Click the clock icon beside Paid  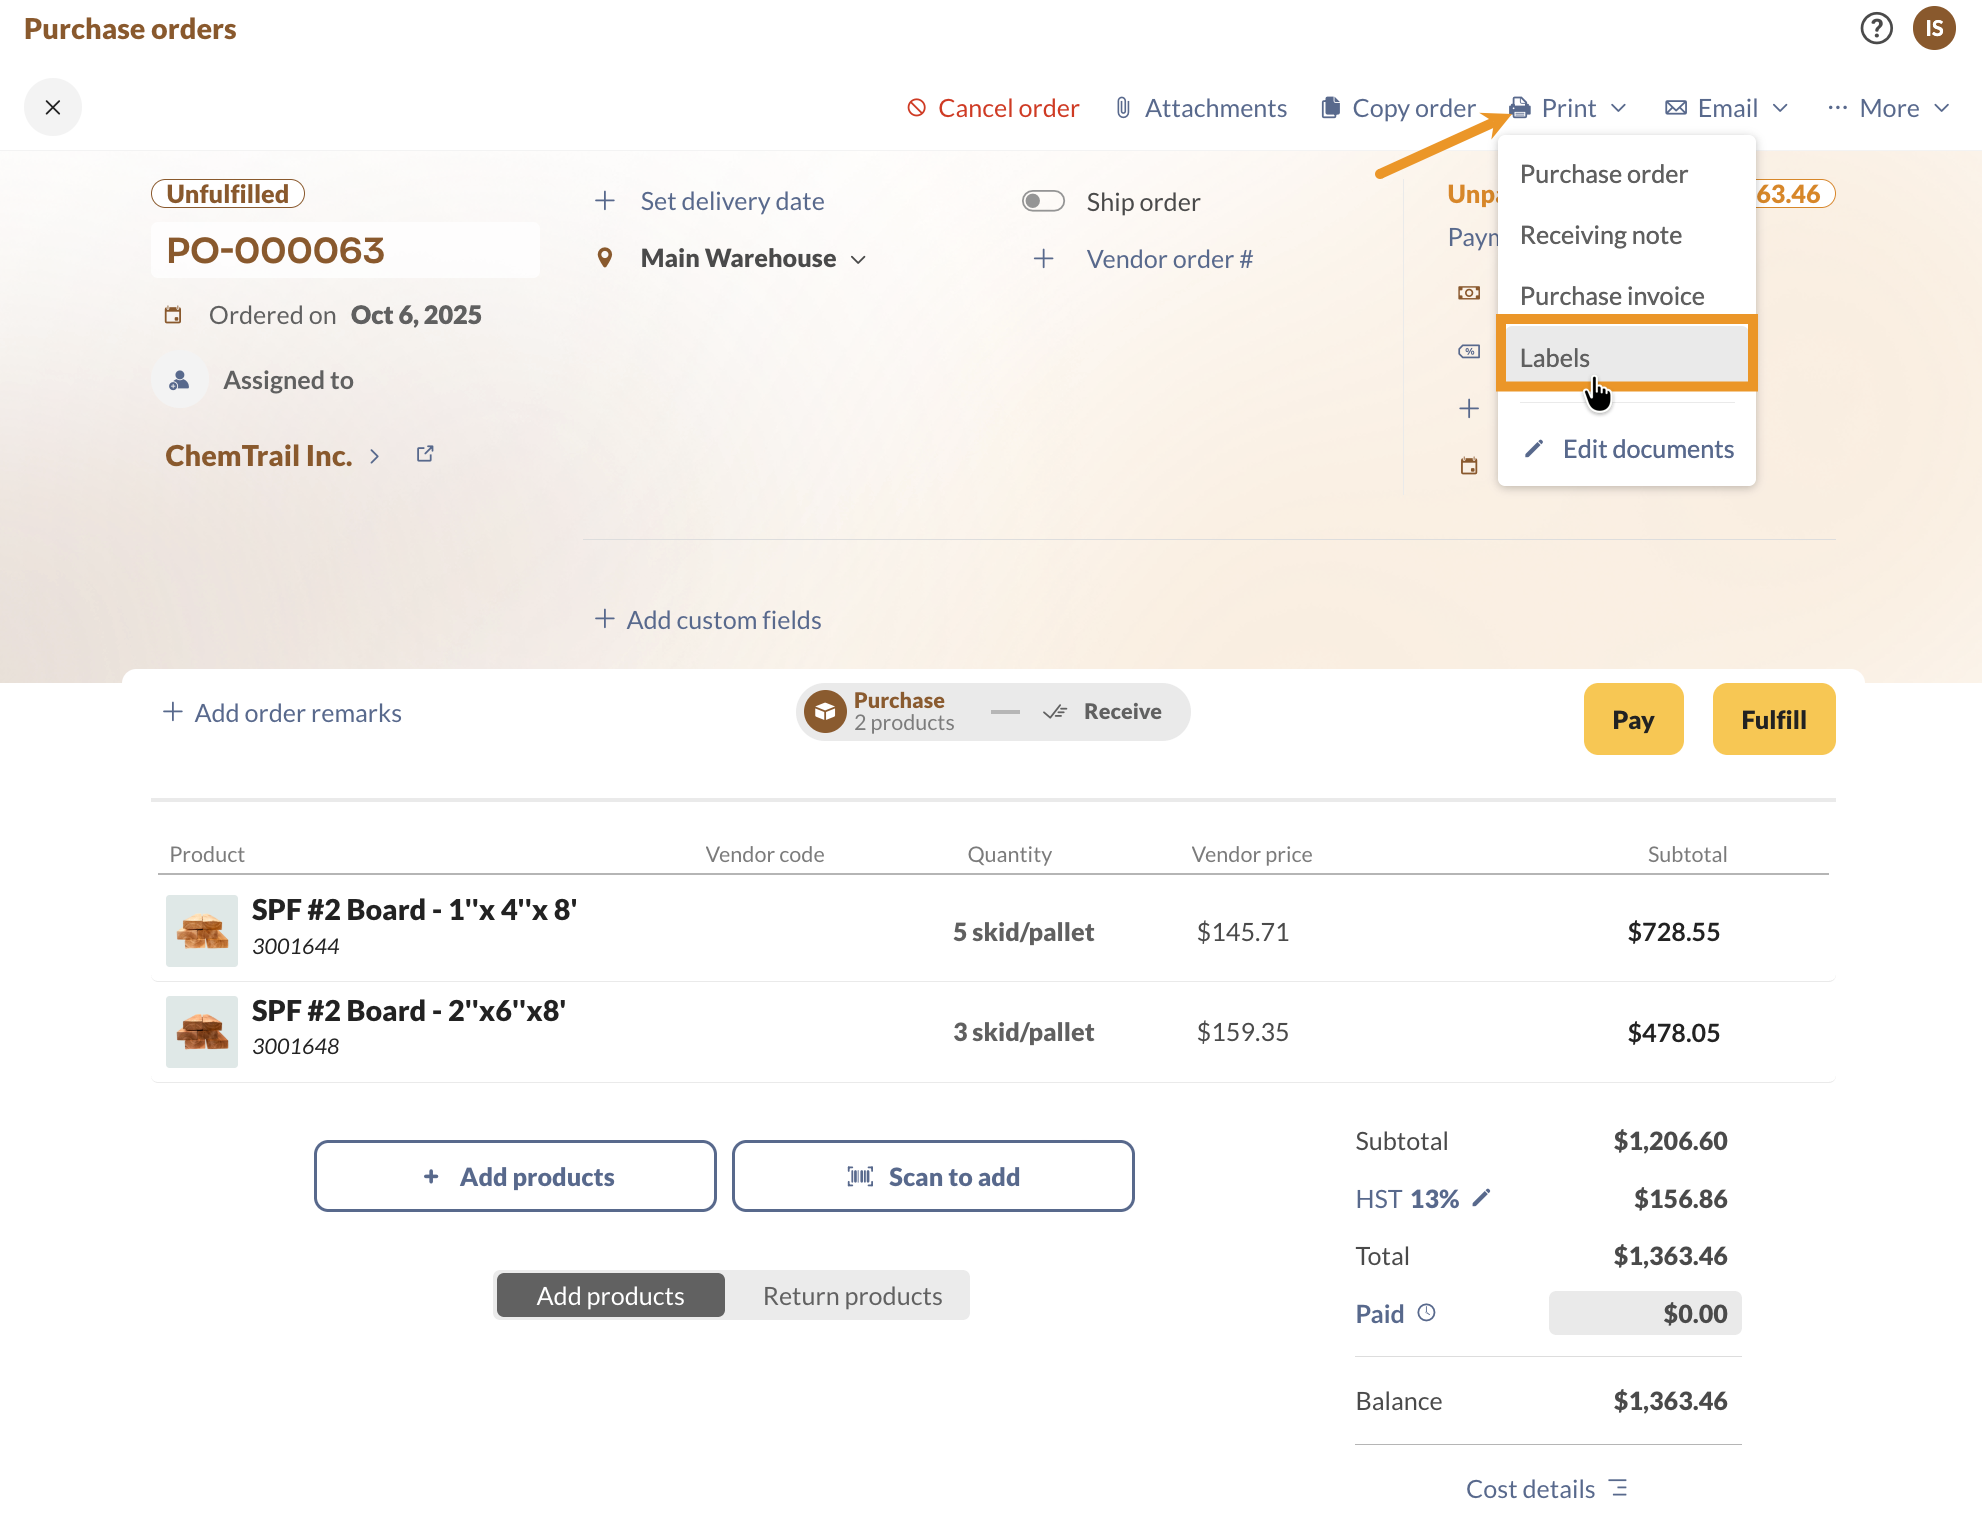point(1427,1313)
